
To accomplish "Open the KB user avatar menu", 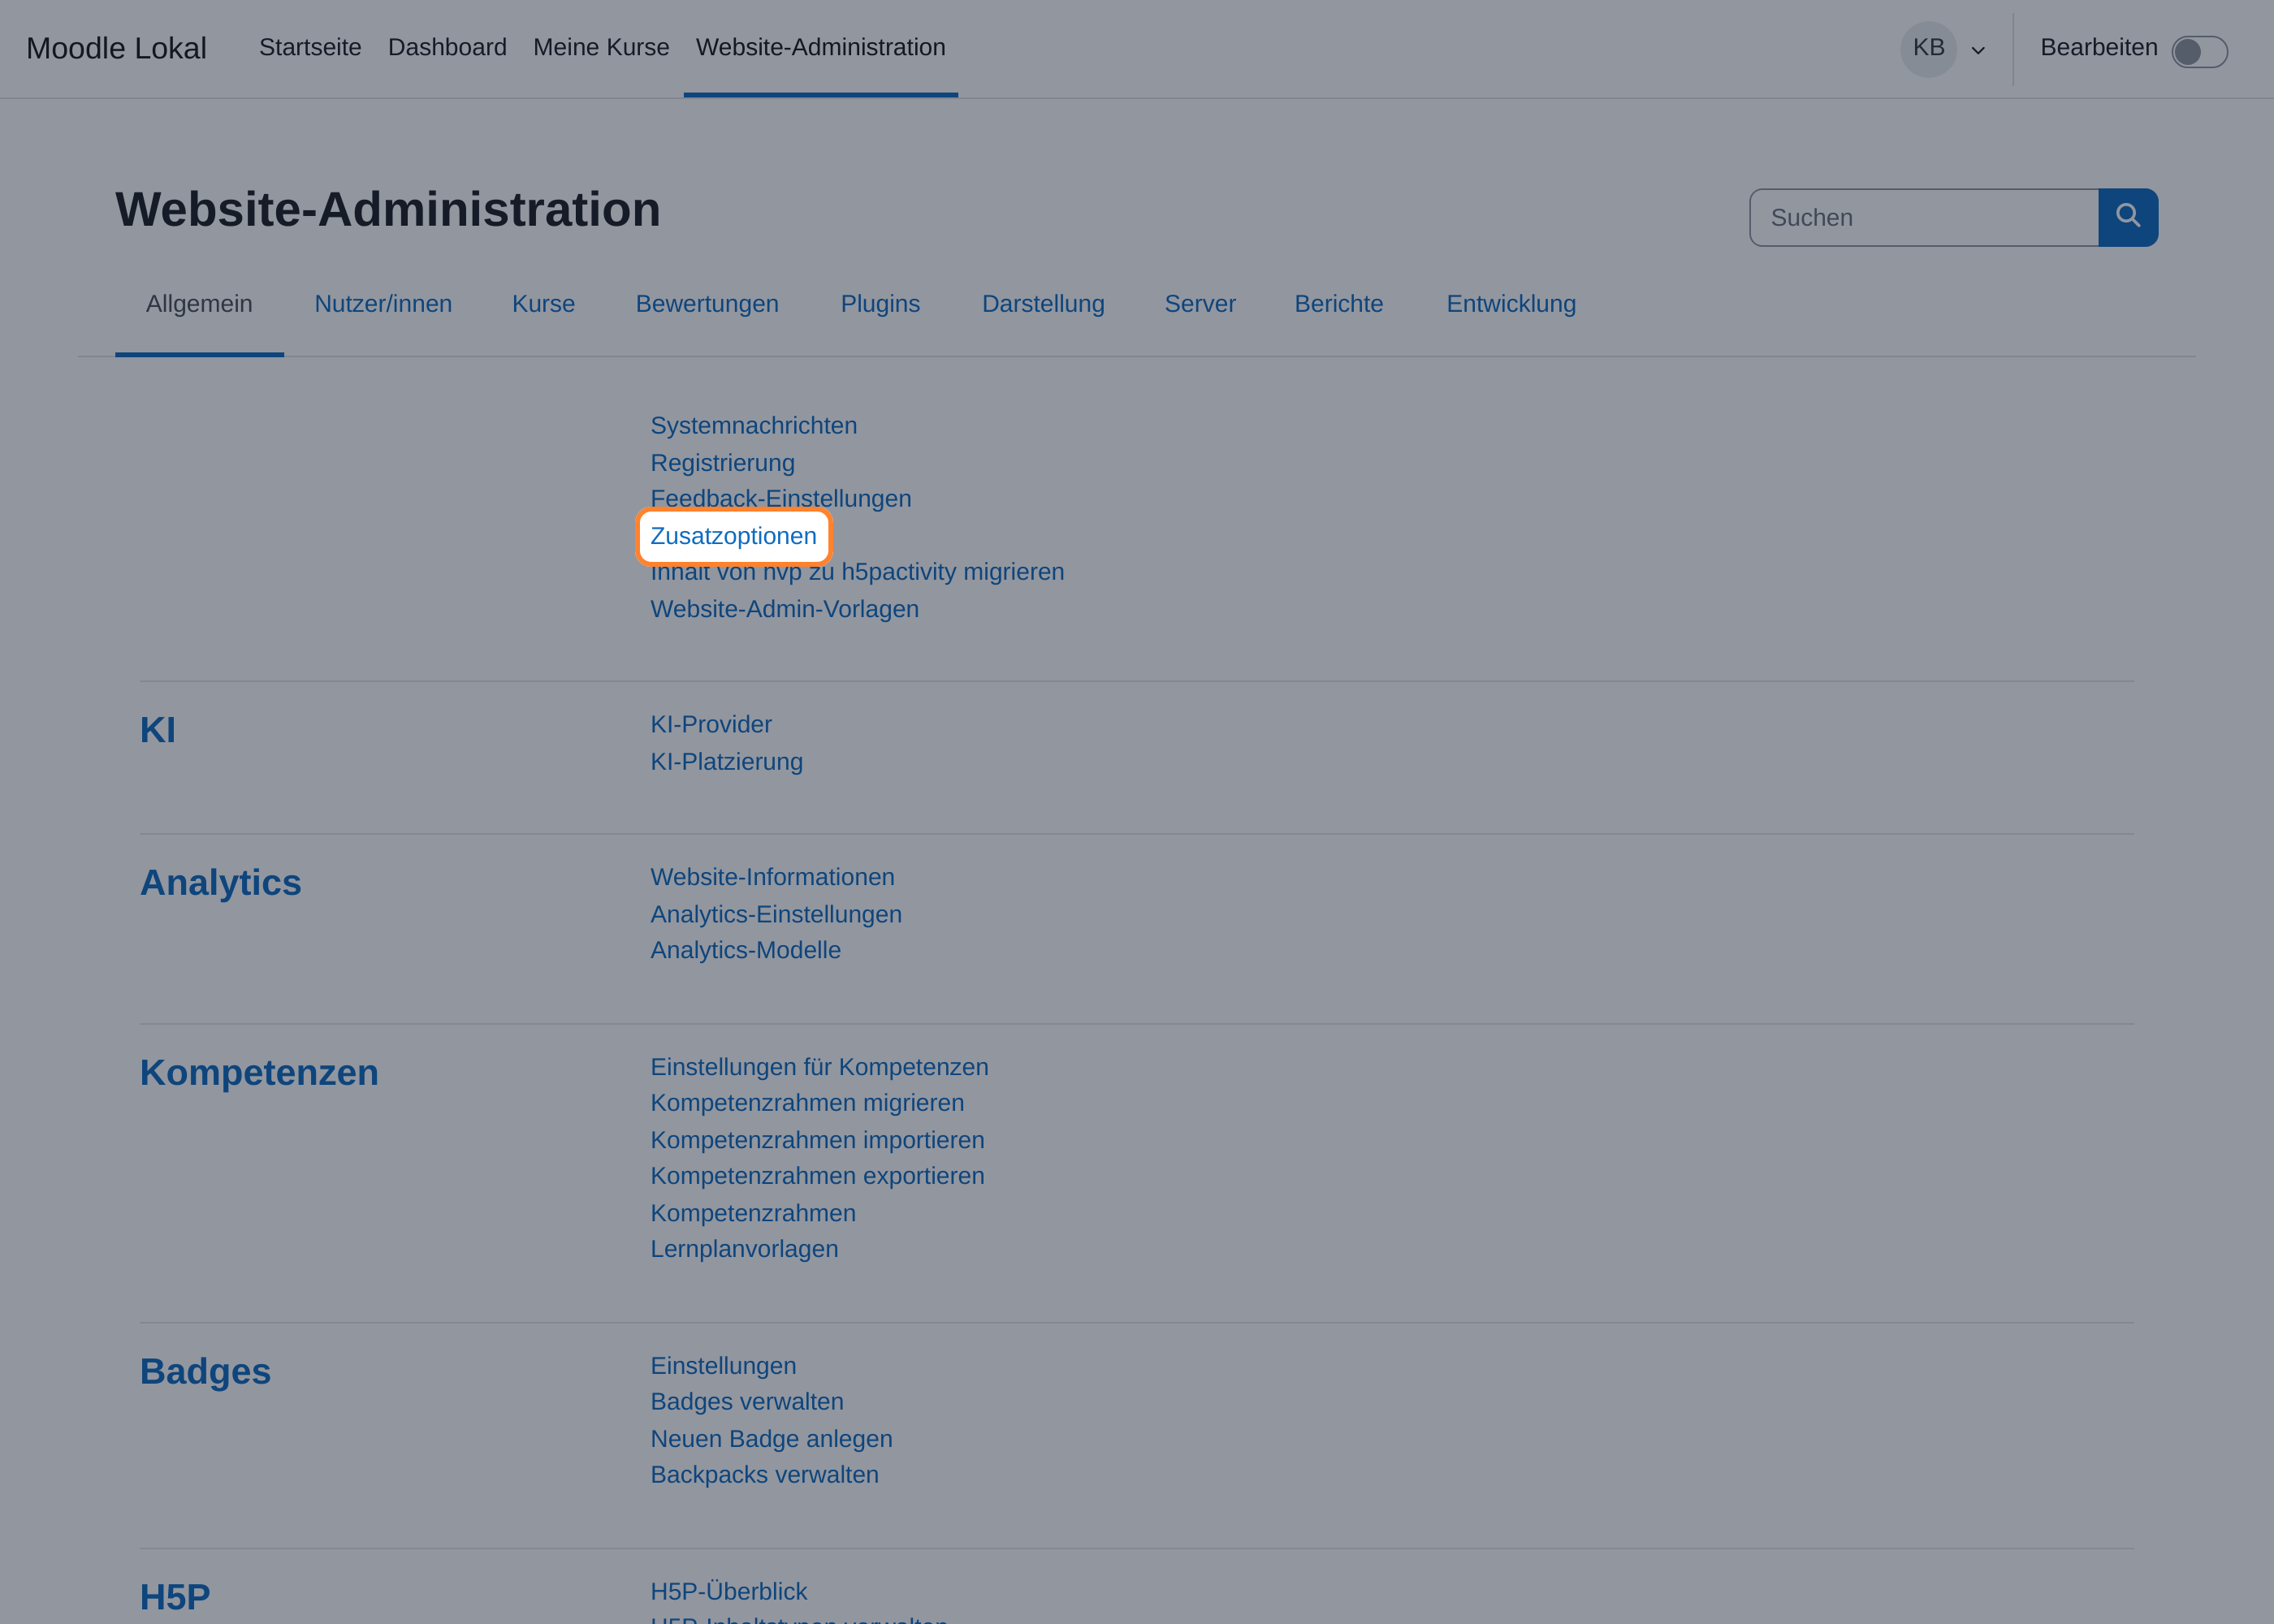I will (x=1928, y=48).
